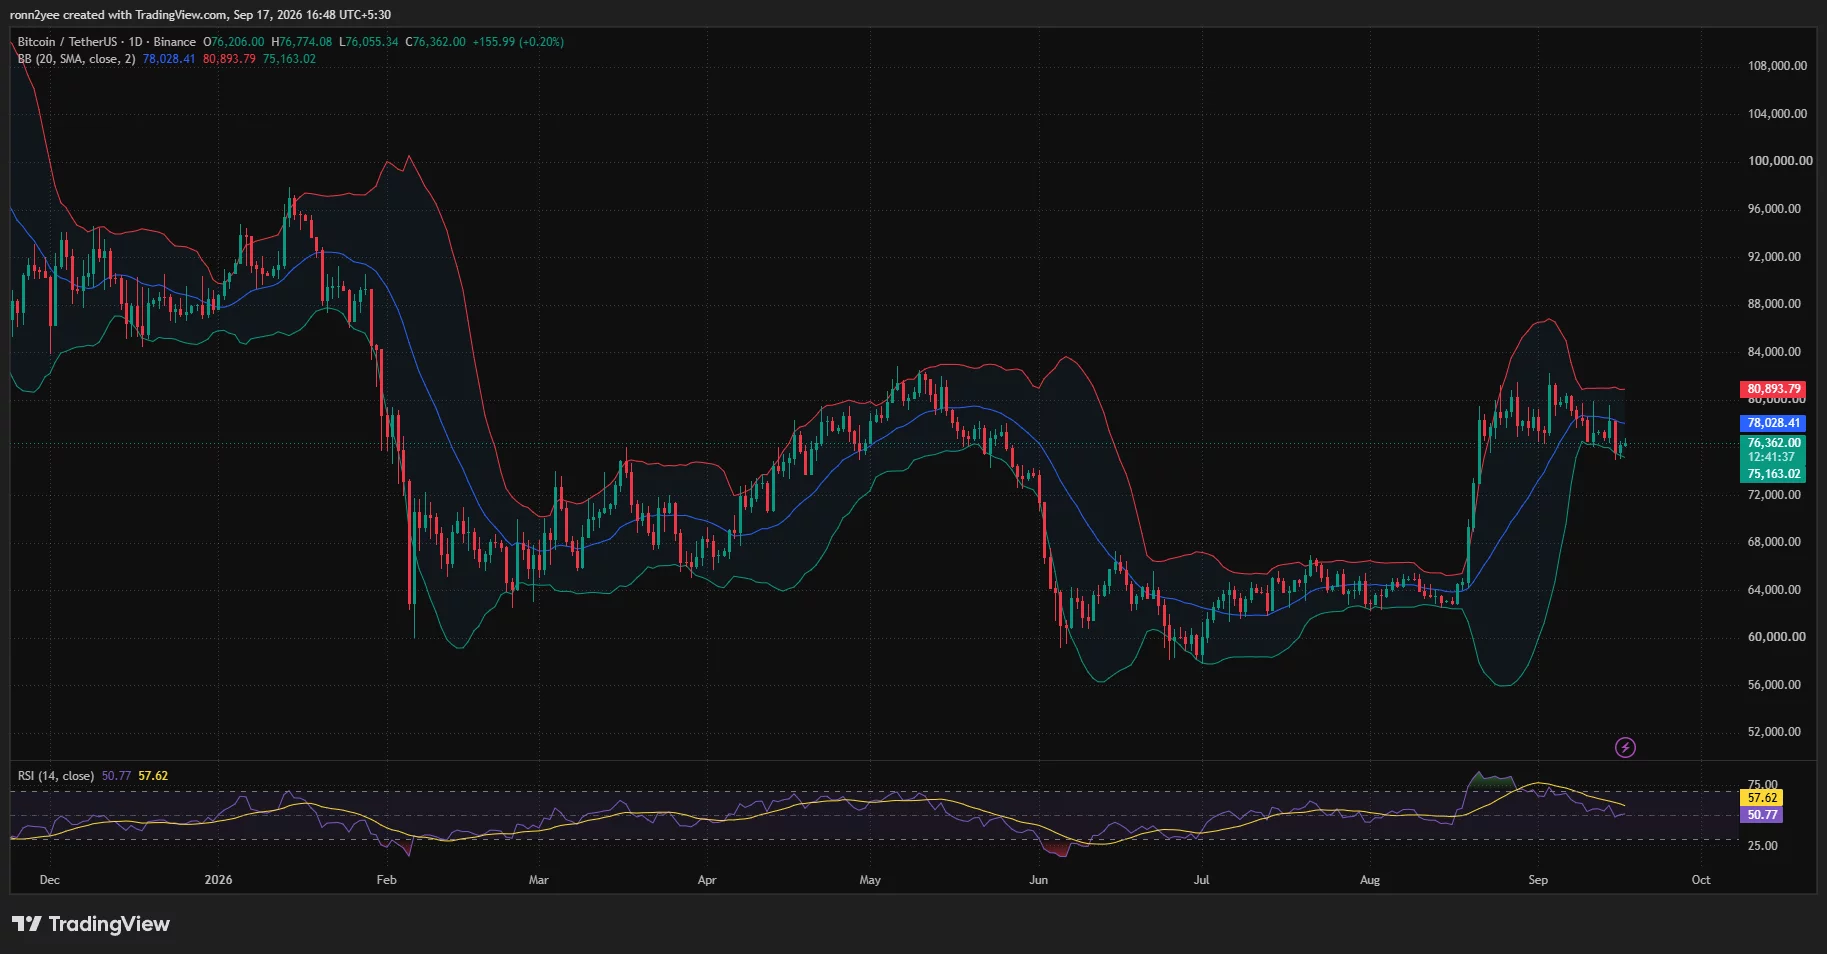Click the red 80,893.79 upper band price label
Image resolution: width=1827 pixels, height=954 pixels.
click(1773, 389)
